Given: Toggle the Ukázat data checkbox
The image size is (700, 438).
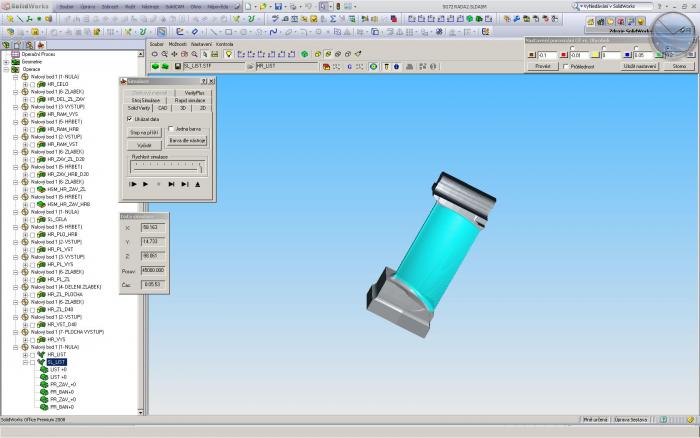Looking at the screenshot, I should click(129, 119).
